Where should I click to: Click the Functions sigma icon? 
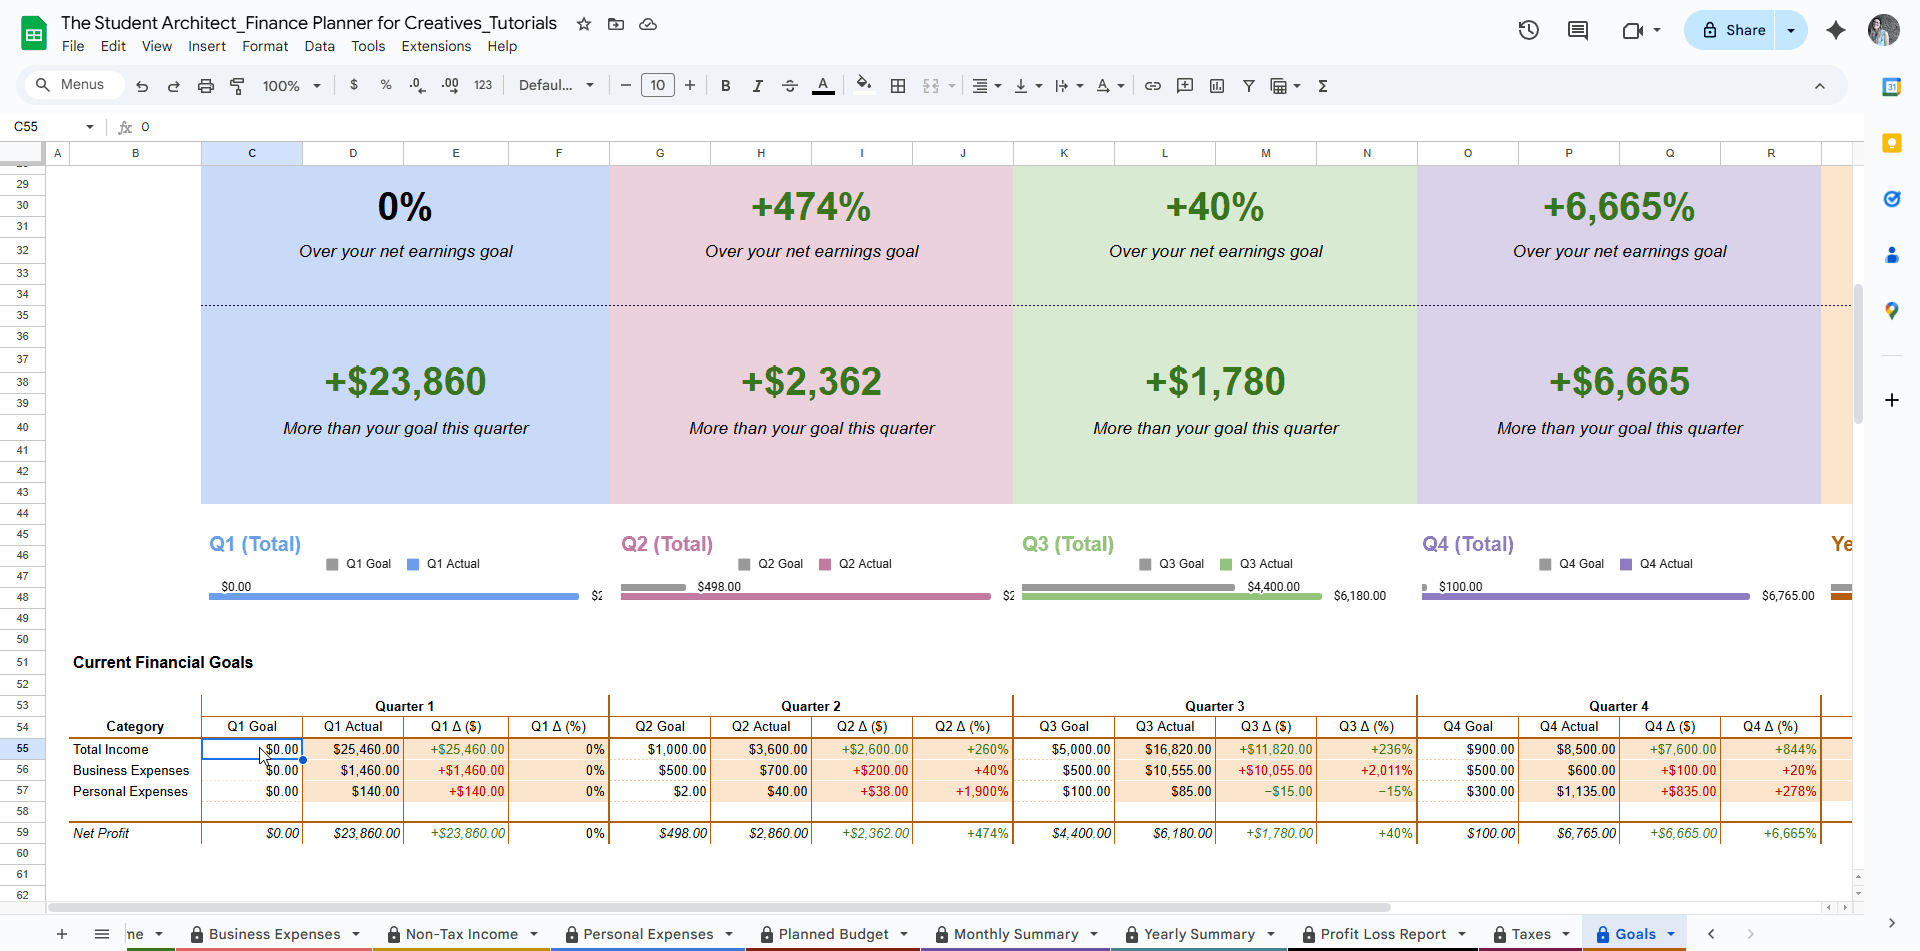click(1323, 86)
